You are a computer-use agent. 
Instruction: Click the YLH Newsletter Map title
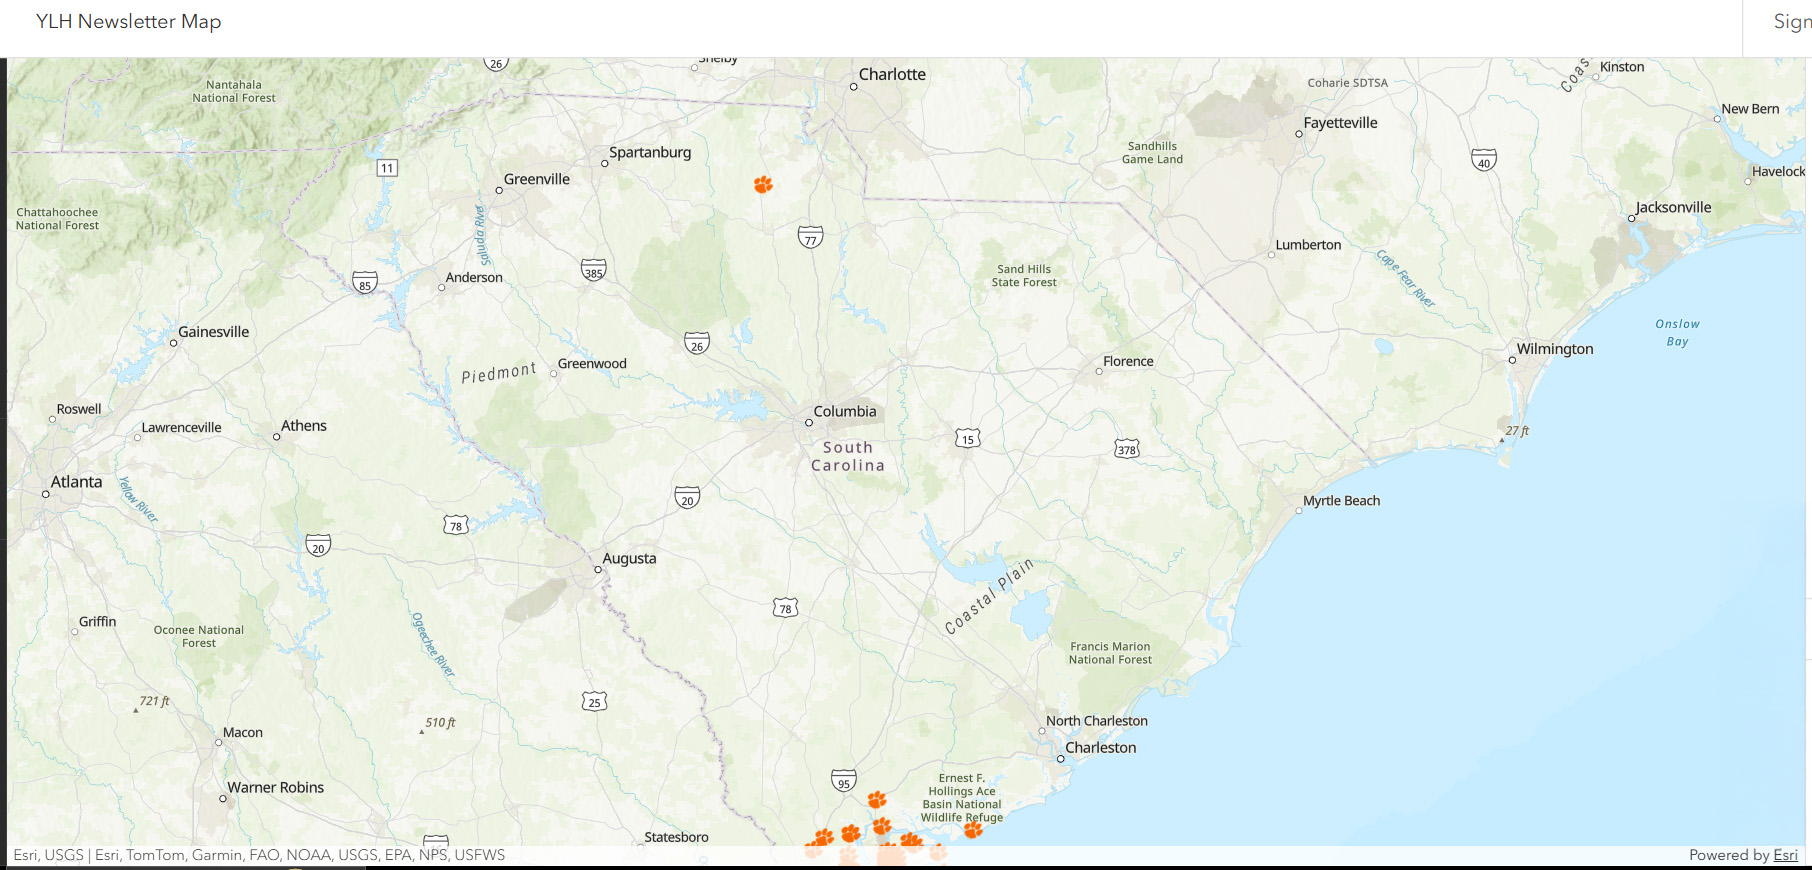coord(129,22)
